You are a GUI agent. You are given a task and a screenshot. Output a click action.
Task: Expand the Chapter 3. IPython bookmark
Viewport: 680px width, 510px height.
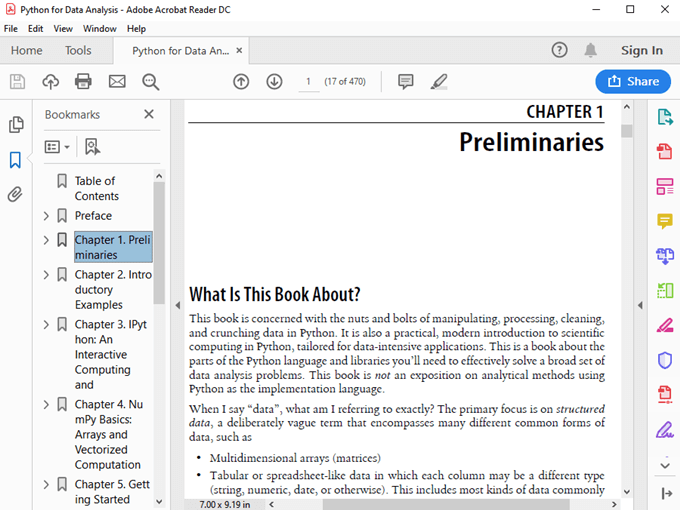coord(46,324)
